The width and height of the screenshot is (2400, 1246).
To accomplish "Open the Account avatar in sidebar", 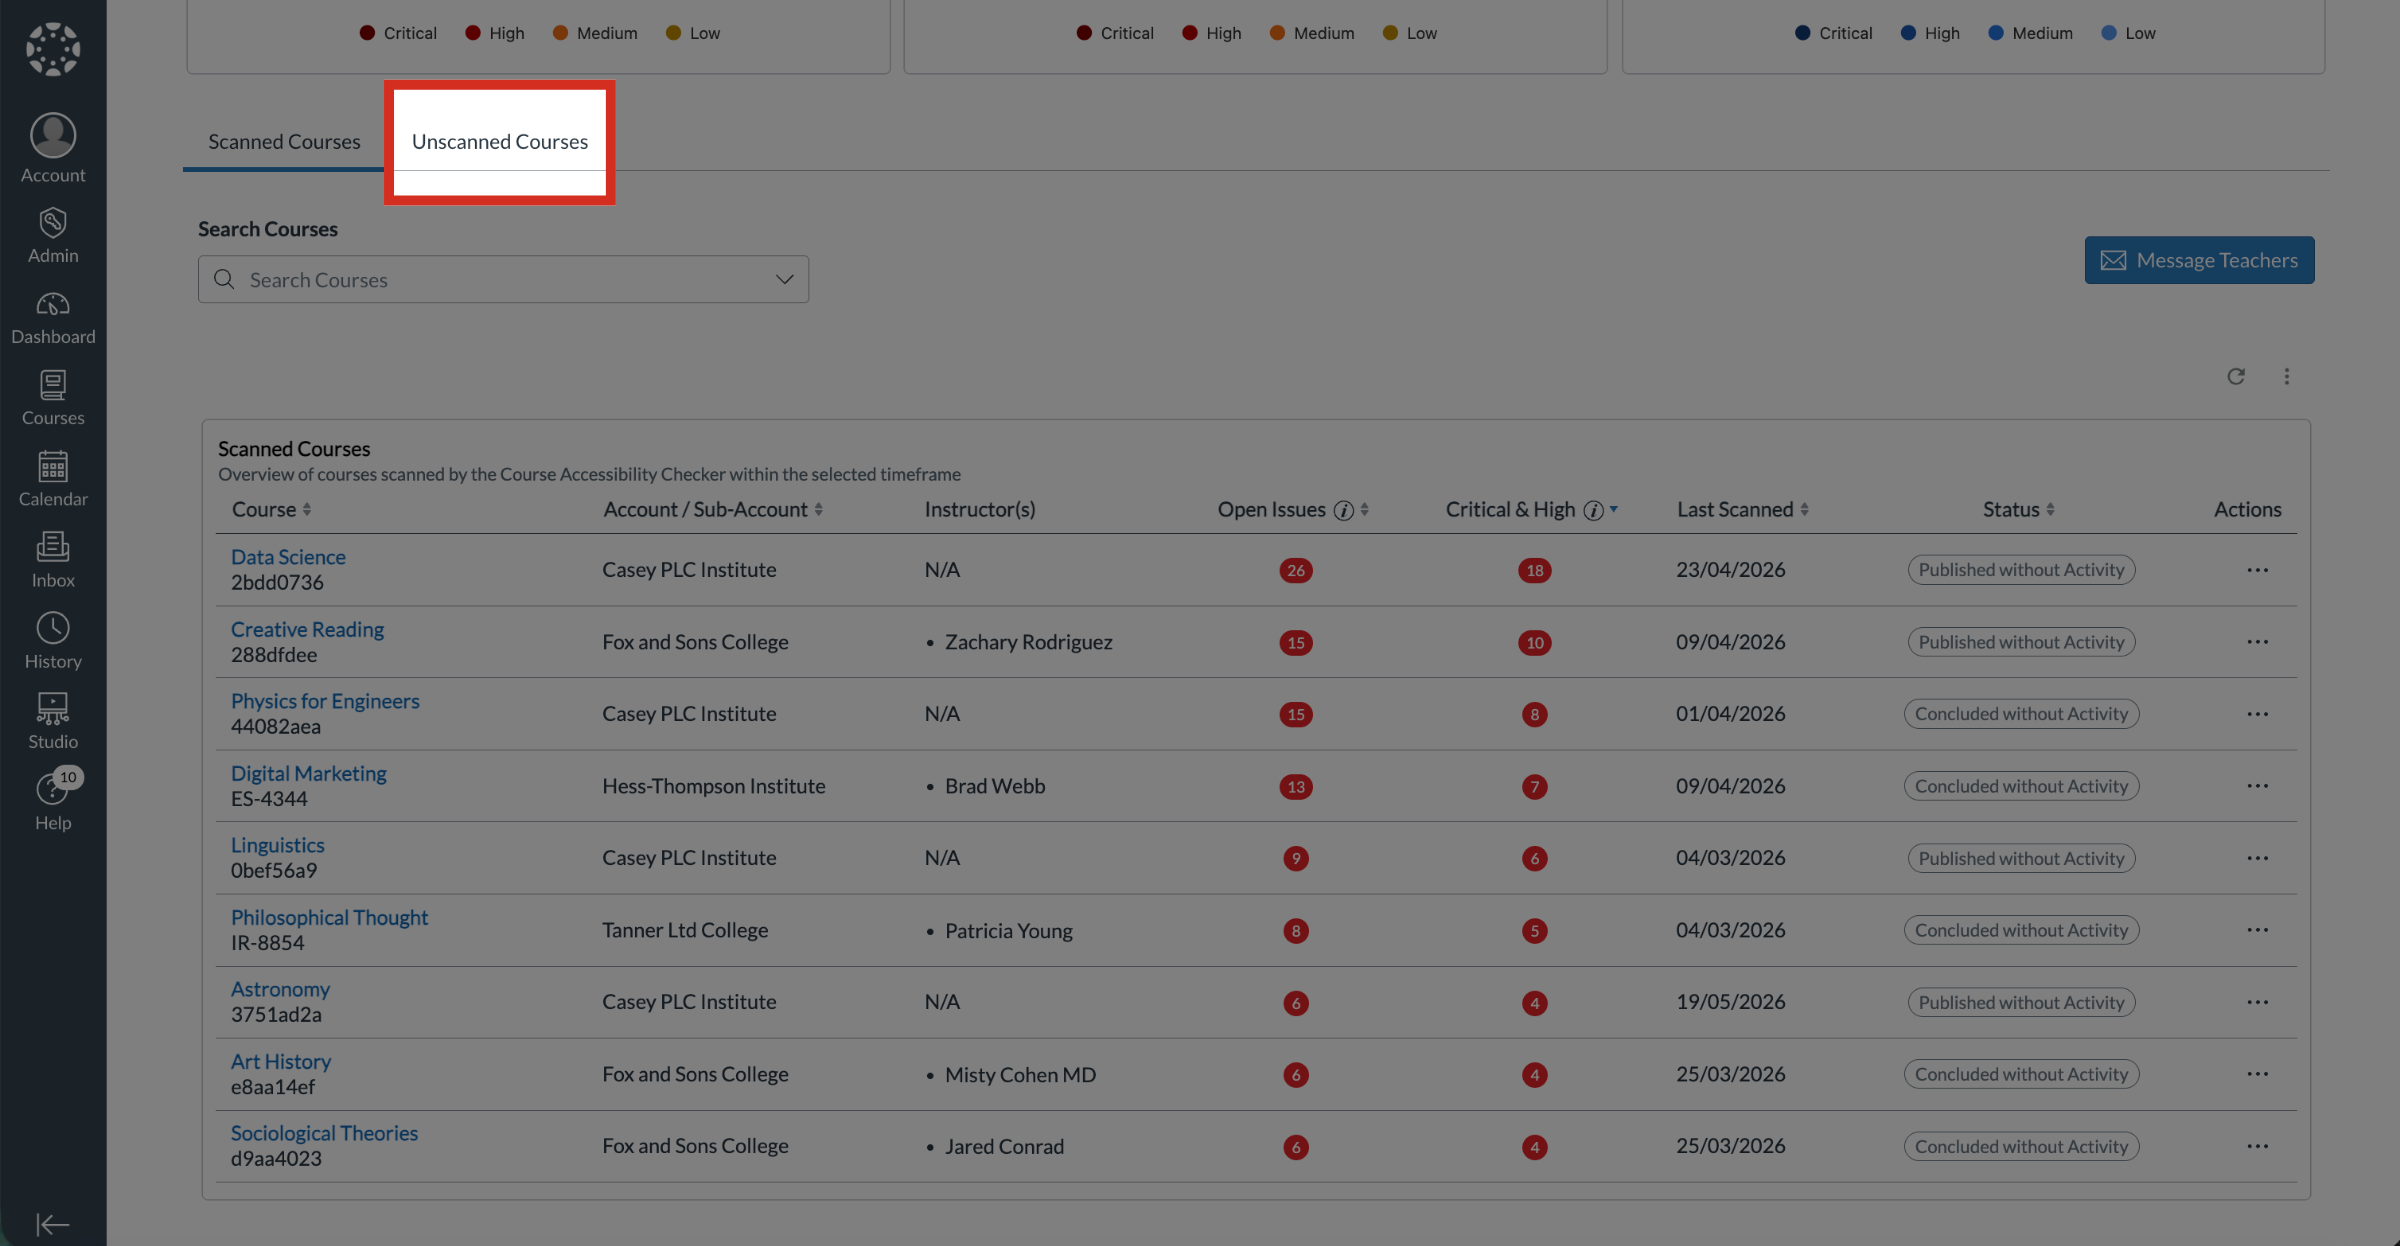I will [x=53, y=135].
